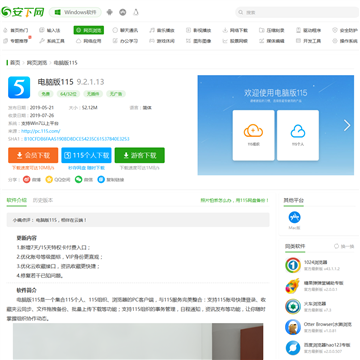Click the 无广告 tag
This screenshot has width=360, height=360.
[x=116, y=94]
